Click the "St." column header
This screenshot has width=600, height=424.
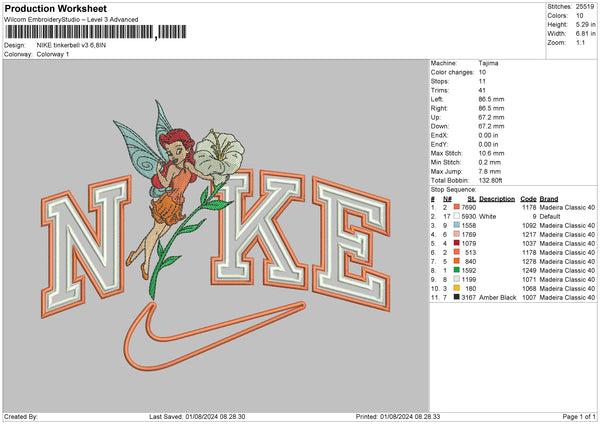[471, 199]
